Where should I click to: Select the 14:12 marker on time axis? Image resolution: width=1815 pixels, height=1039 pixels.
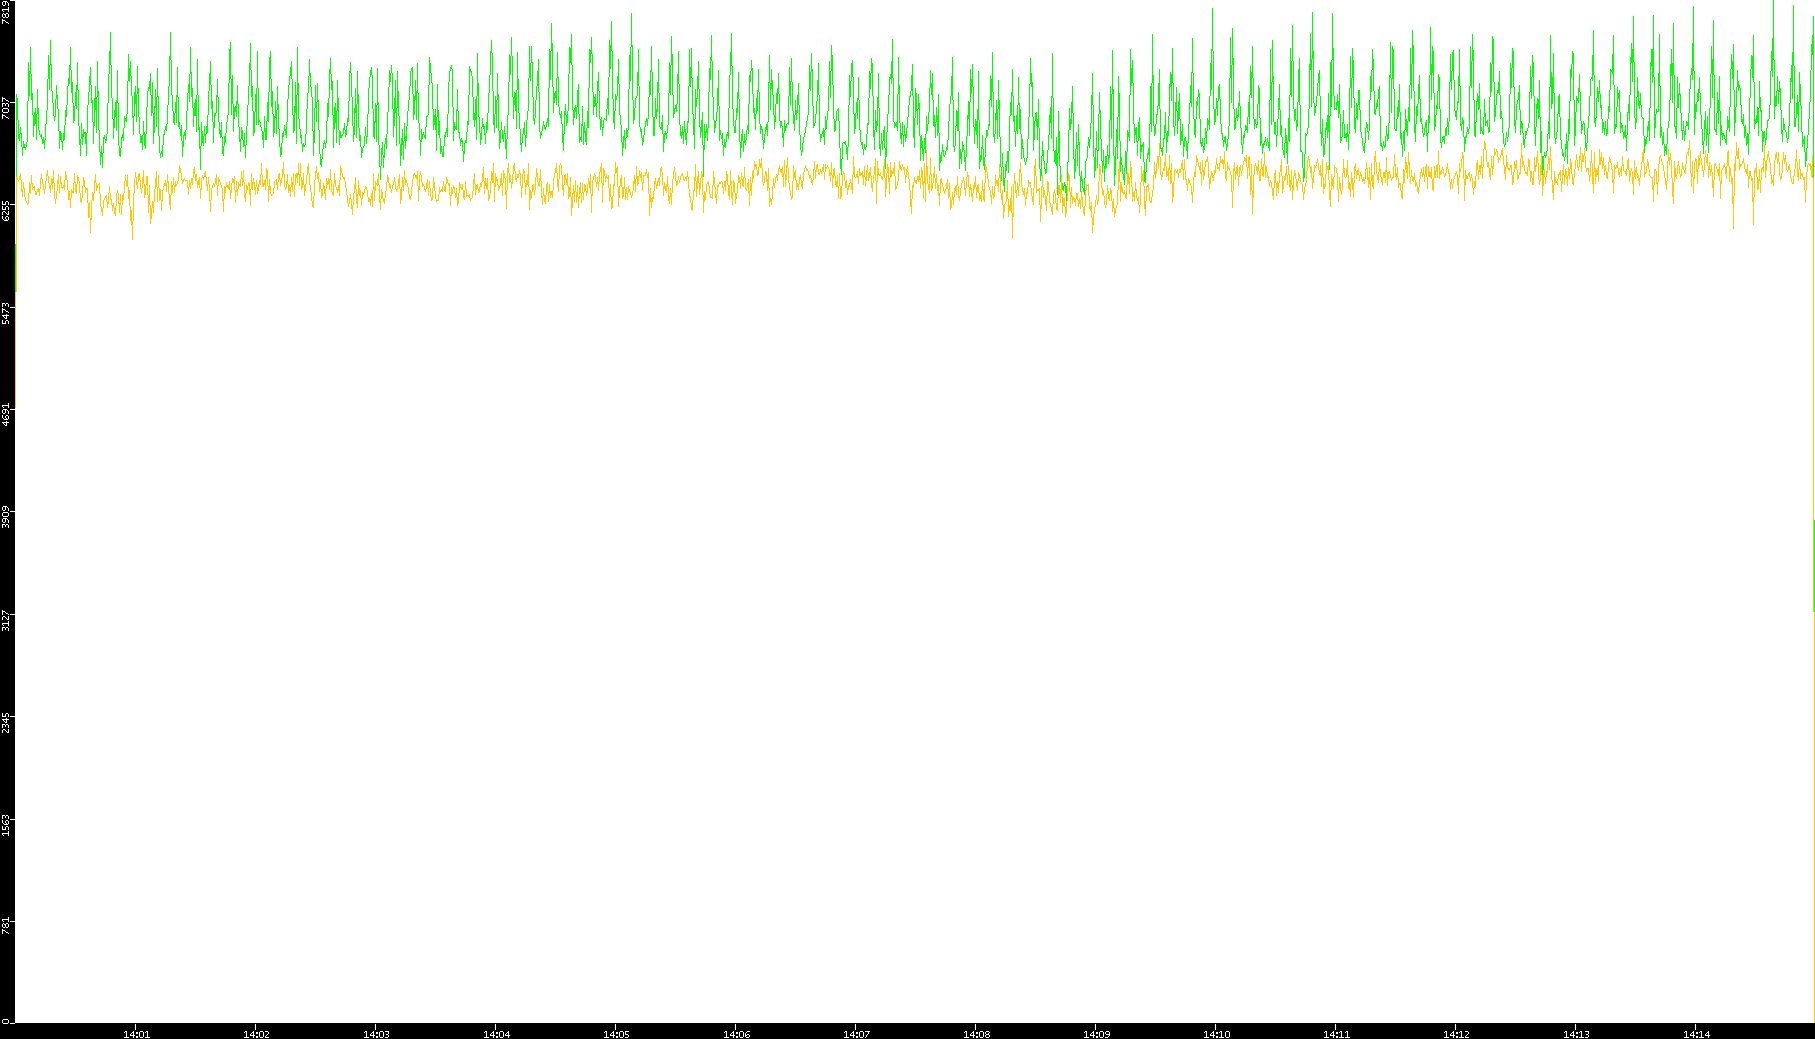coord(1456,1034)
